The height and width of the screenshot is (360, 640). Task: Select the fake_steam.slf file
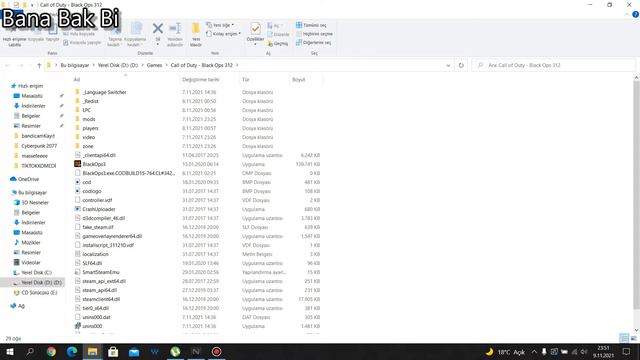pos(98,227)
